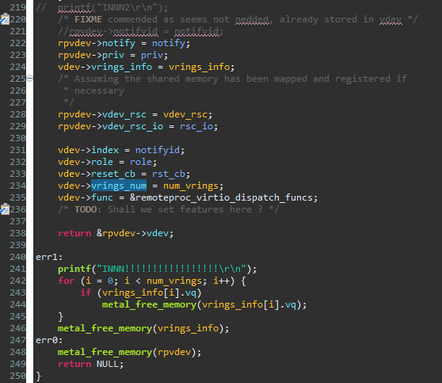442x383 pixels.
Task: Click the TODO task marker on line 236
Action: click(5, 209)
